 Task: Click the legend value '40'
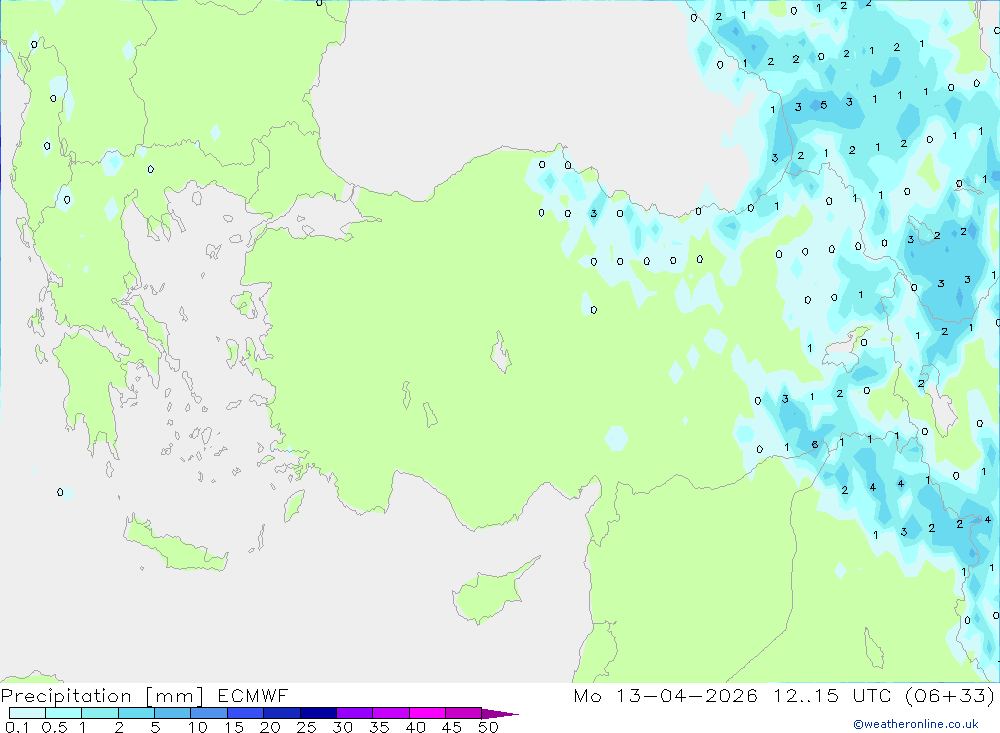tap(415, 727)
